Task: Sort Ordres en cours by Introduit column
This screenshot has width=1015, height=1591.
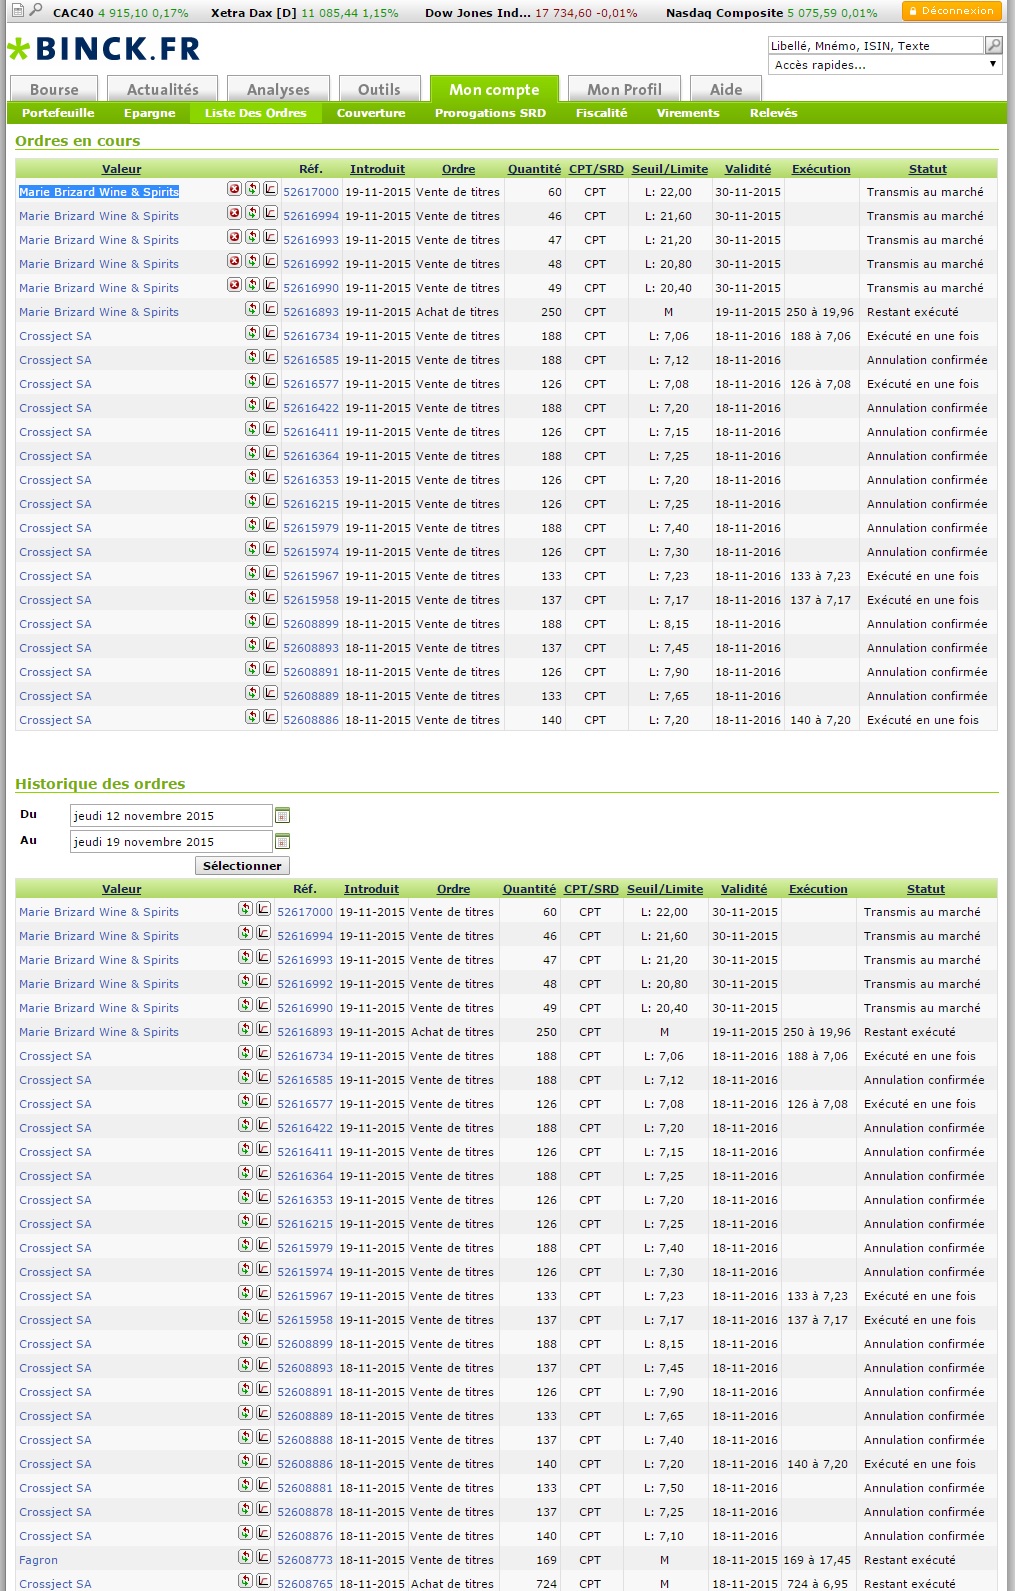Action: coord(377,169)
